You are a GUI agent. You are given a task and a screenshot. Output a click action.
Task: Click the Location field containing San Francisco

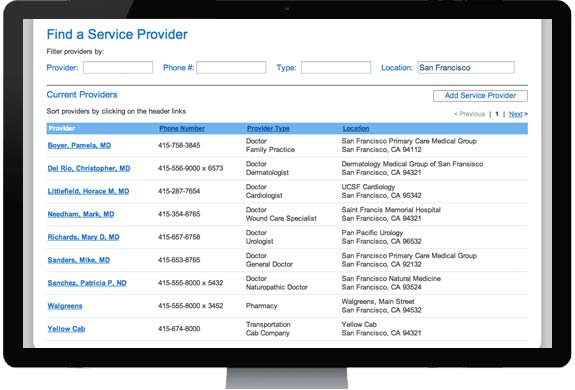pos(466,67)
